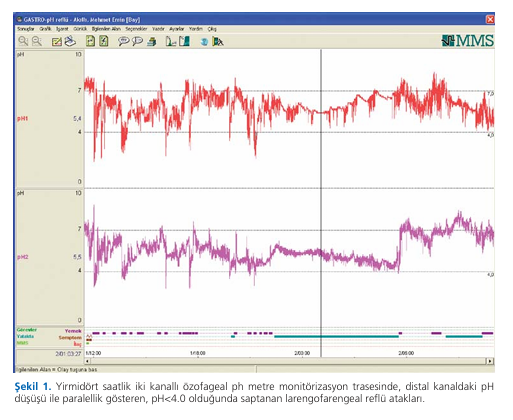Click the timeline scrollbar right arrow
This screenshot has height=420, width=513.
490,361
